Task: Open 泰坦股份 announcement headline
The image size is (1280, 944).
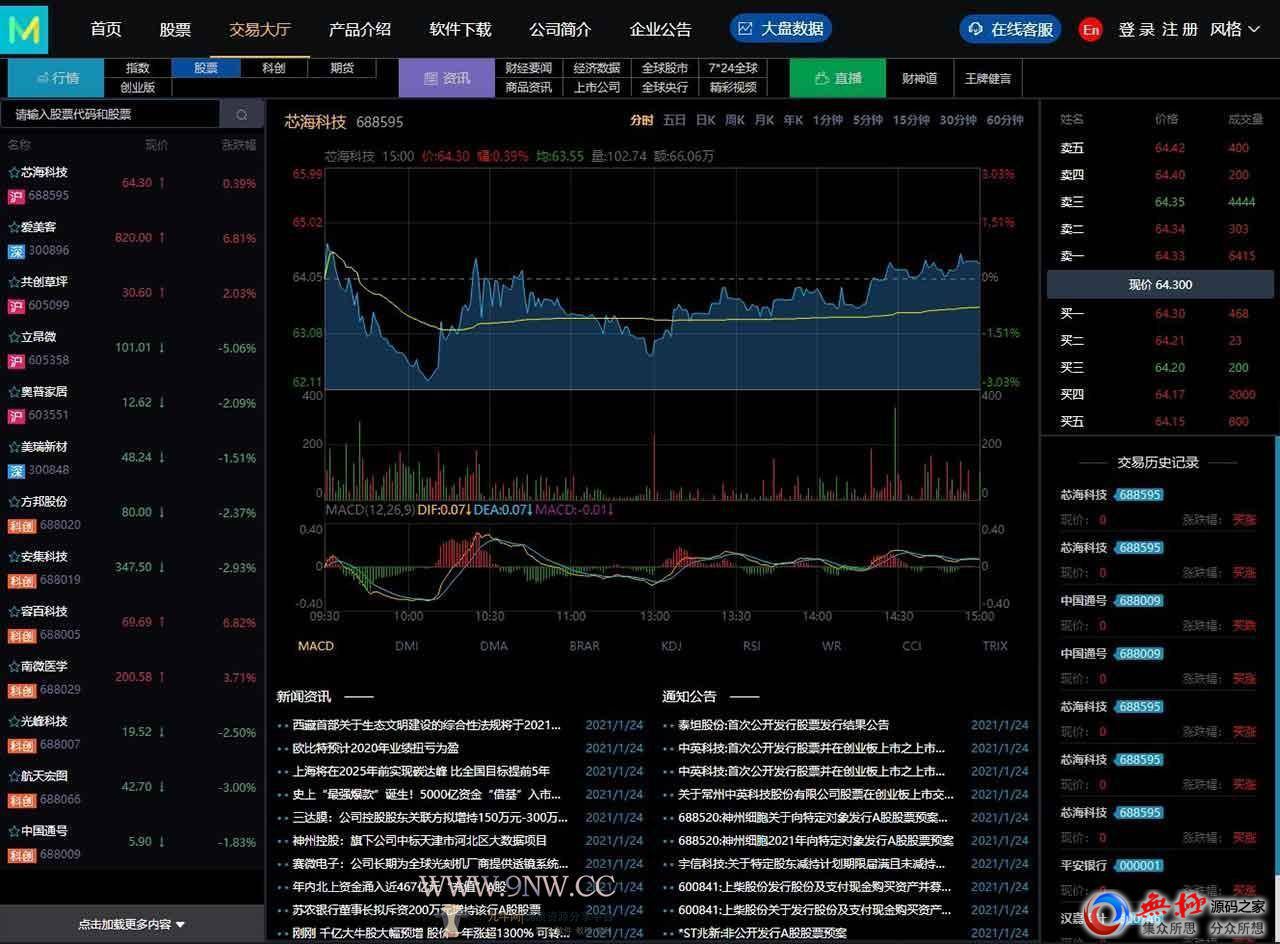Action: tap(783, 725)
